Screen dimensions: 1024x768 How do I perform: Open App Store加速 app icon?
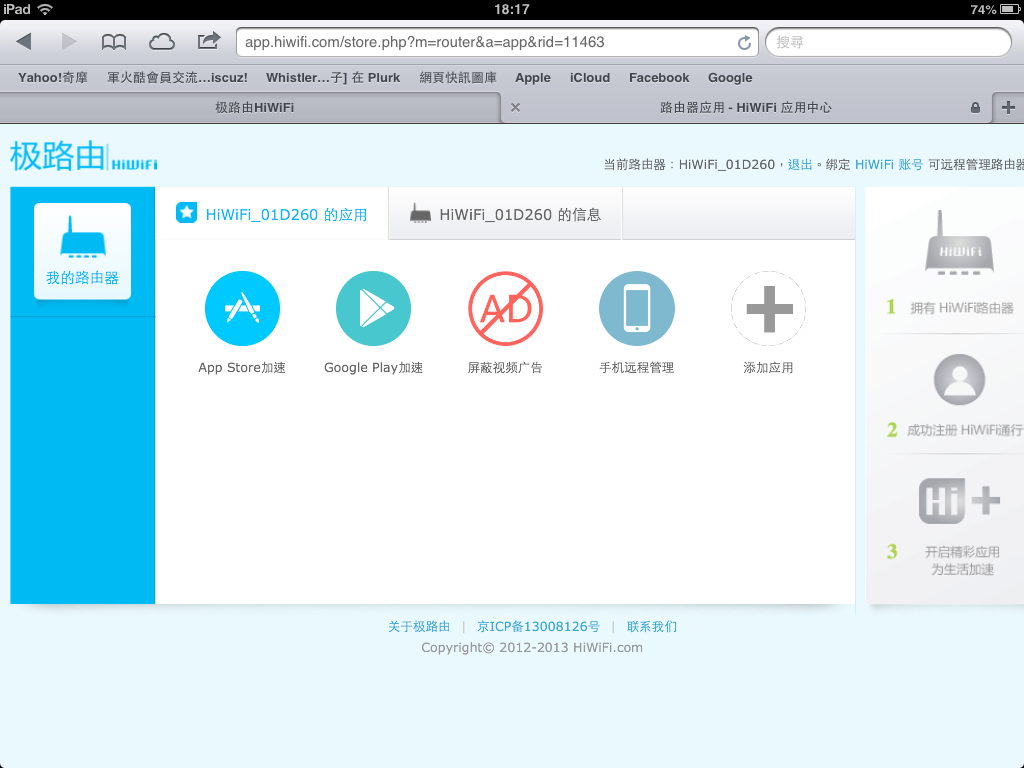click(242, 308)
